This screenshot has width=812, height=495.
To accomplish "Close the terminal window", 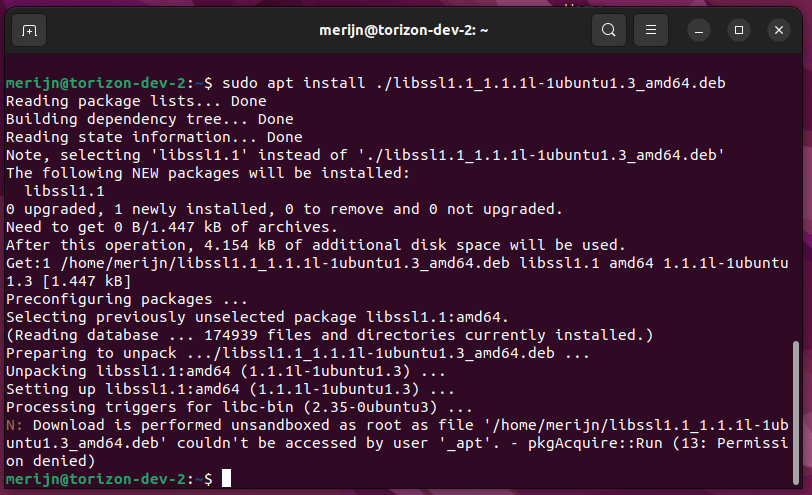I will tap(778, 31).
